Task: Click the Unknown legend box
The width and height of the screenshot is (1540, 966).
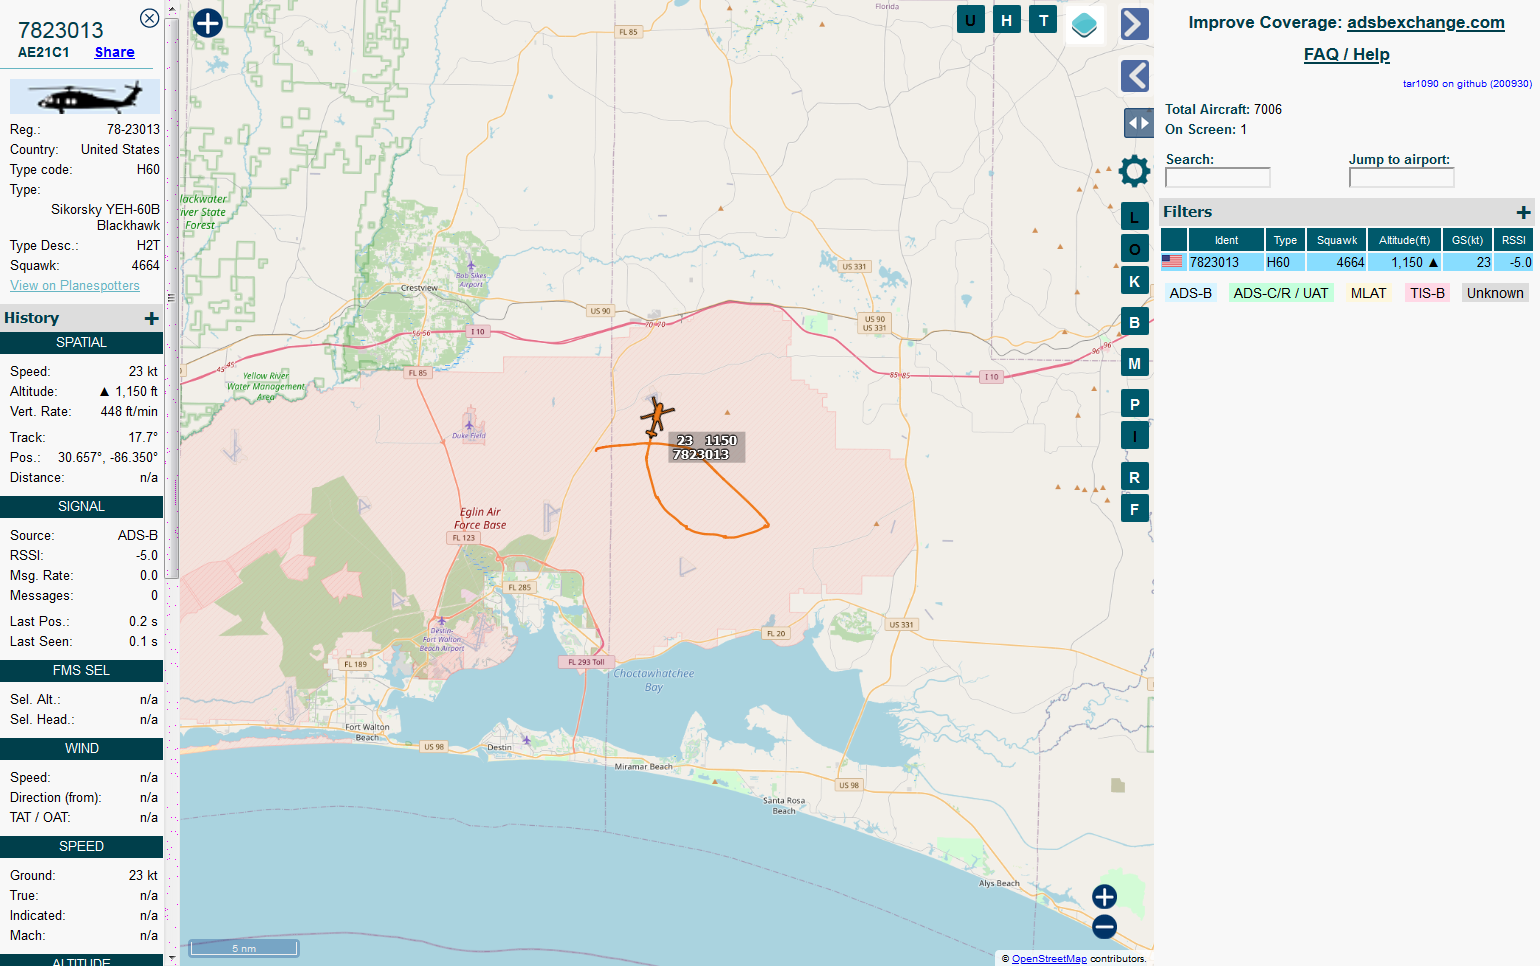Action: click(x=1495, y=293)
